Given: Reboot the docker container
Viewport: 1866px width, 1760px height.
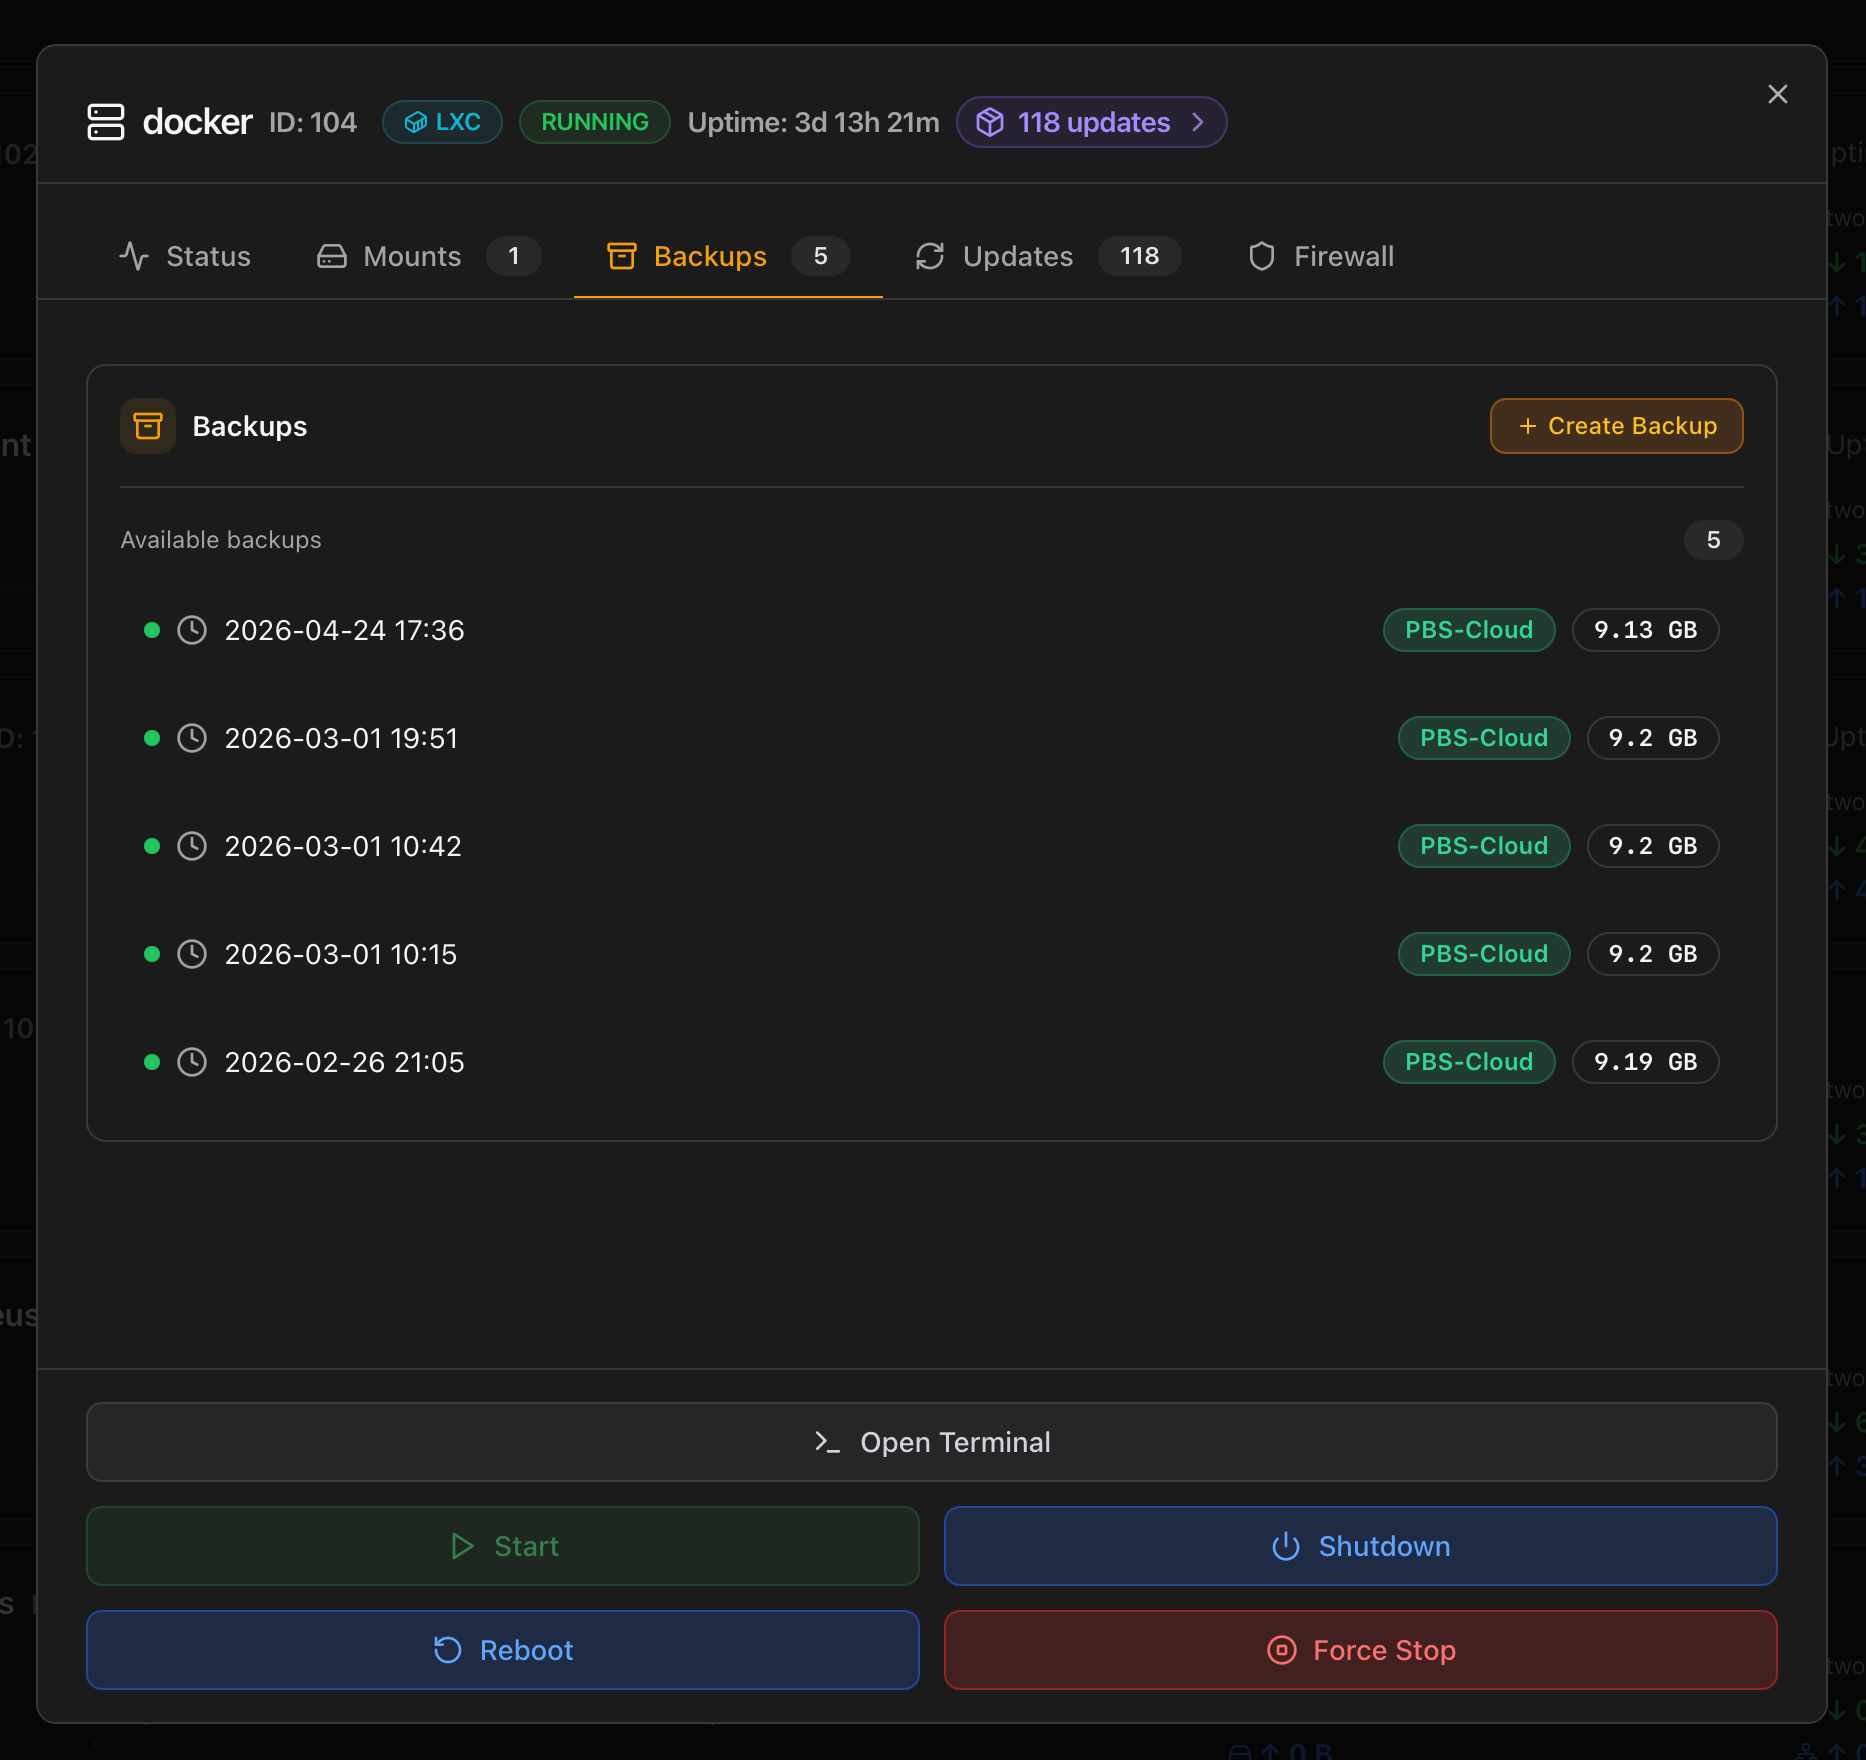Looking at the screenshot, I should click(x=503, y=1650).
